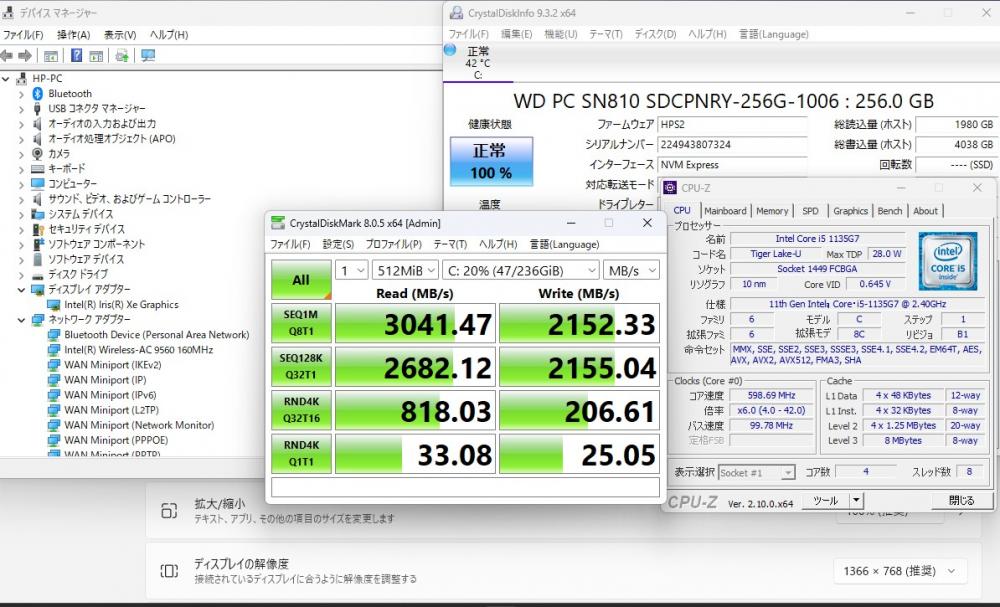Image resolution: width=1000 pixels, height=607 pixels.
Task: Click the 正常 100% health status button
Action: click(491, 161)
